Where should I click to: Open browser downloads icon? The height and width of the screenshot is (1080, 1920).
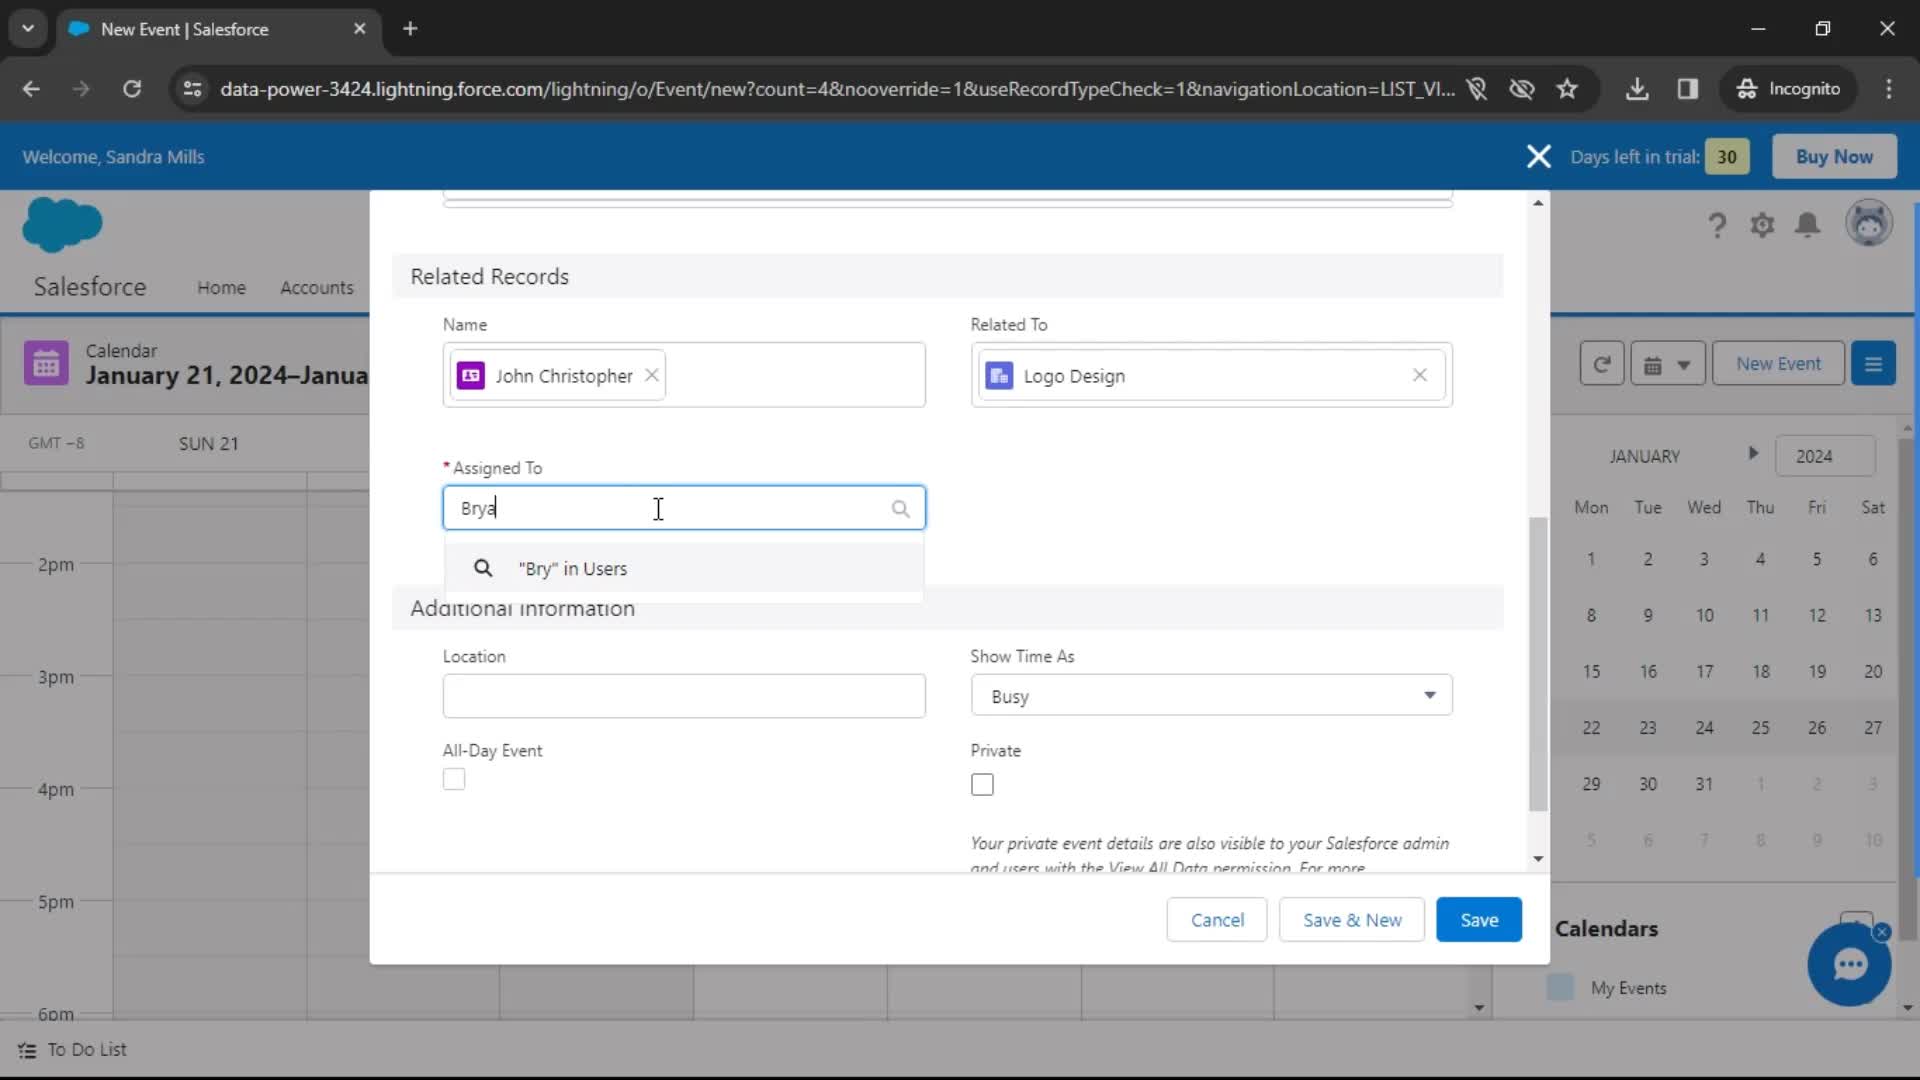point(1637,89)
